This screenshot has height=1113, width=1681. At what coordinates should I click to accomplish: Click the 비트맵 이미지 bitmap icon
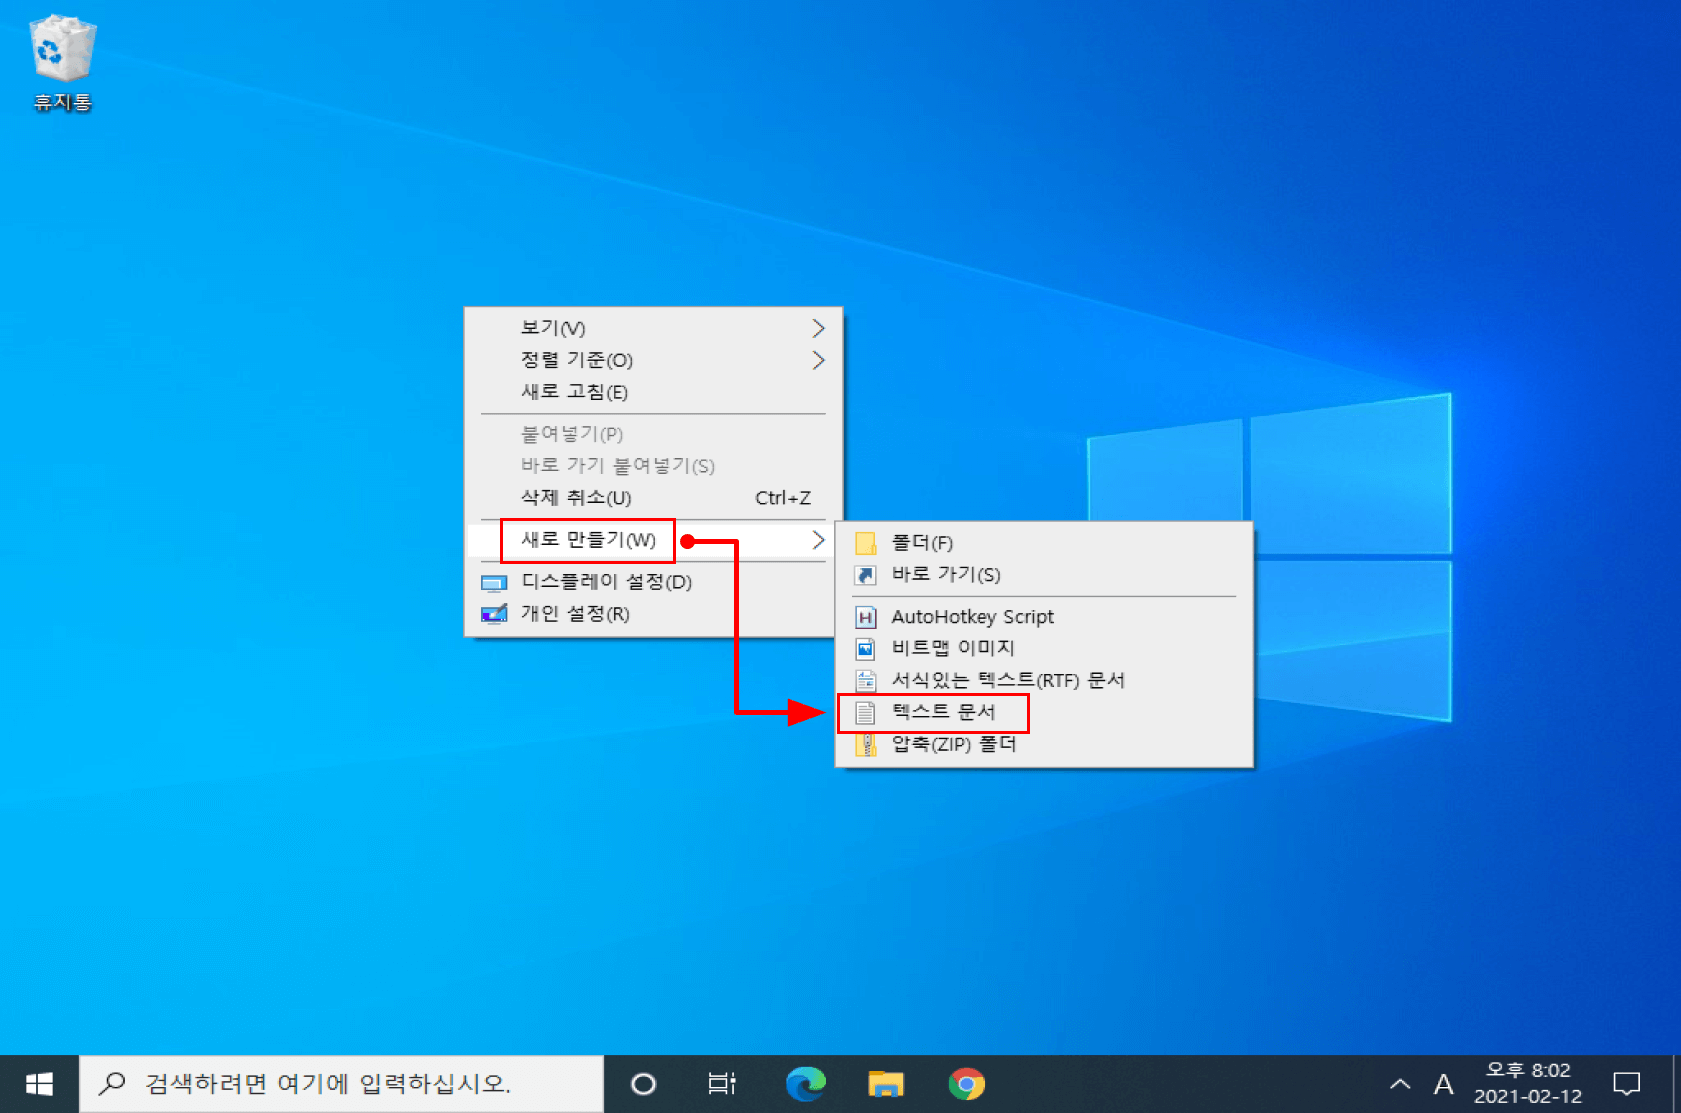pyautogui.click(x=866, y=649)
